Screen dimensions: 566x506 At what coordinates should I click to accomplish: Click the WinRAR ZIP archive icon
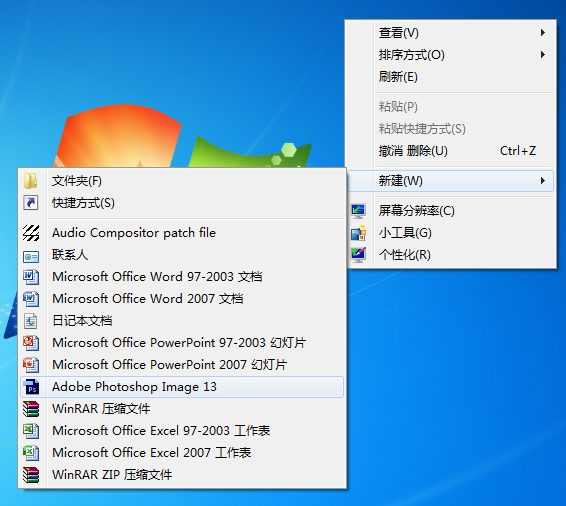[x=31, y=475]
